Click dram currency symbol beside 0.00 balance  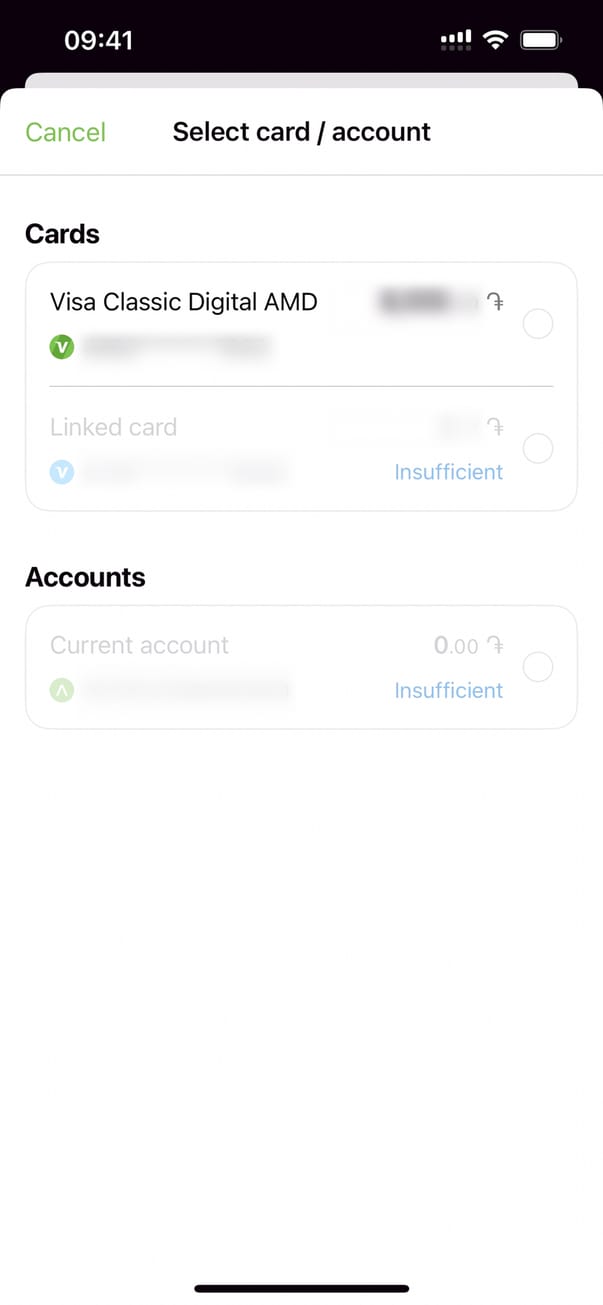(494, 646)
